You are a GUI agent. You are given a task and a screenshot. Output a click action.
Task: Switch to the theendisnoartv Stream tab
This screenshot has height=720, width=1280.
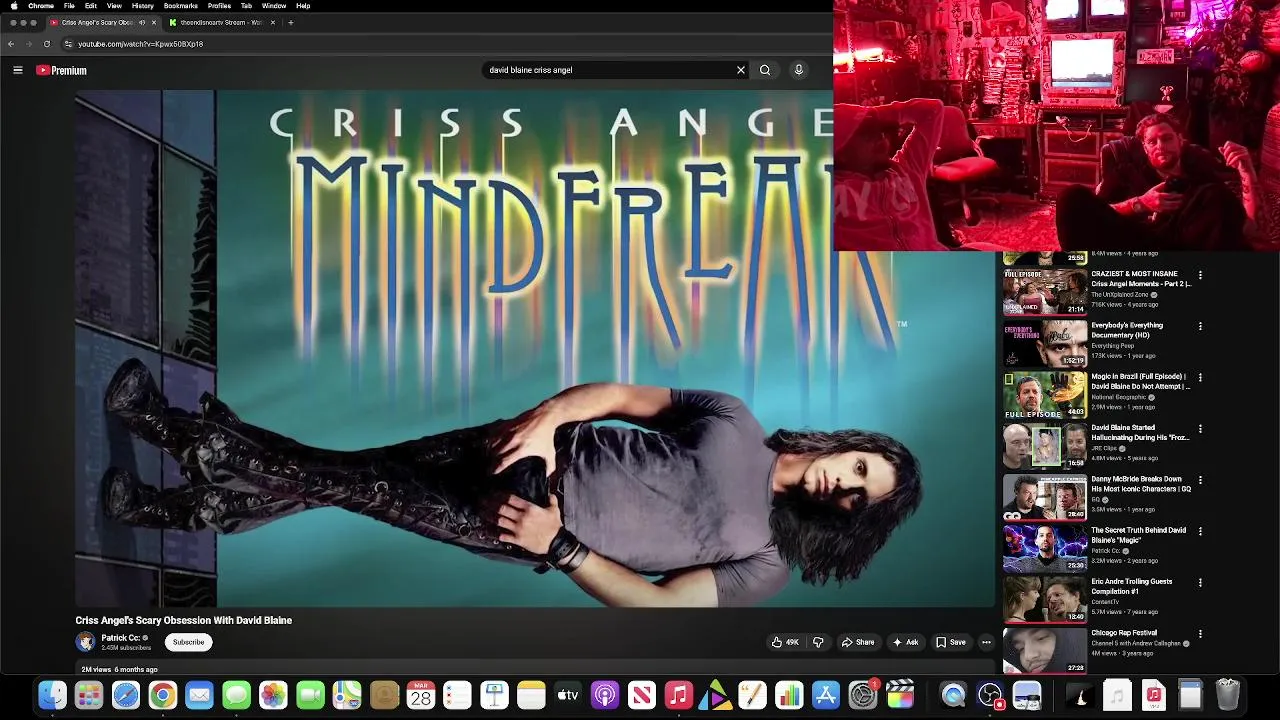coord(221,22)
